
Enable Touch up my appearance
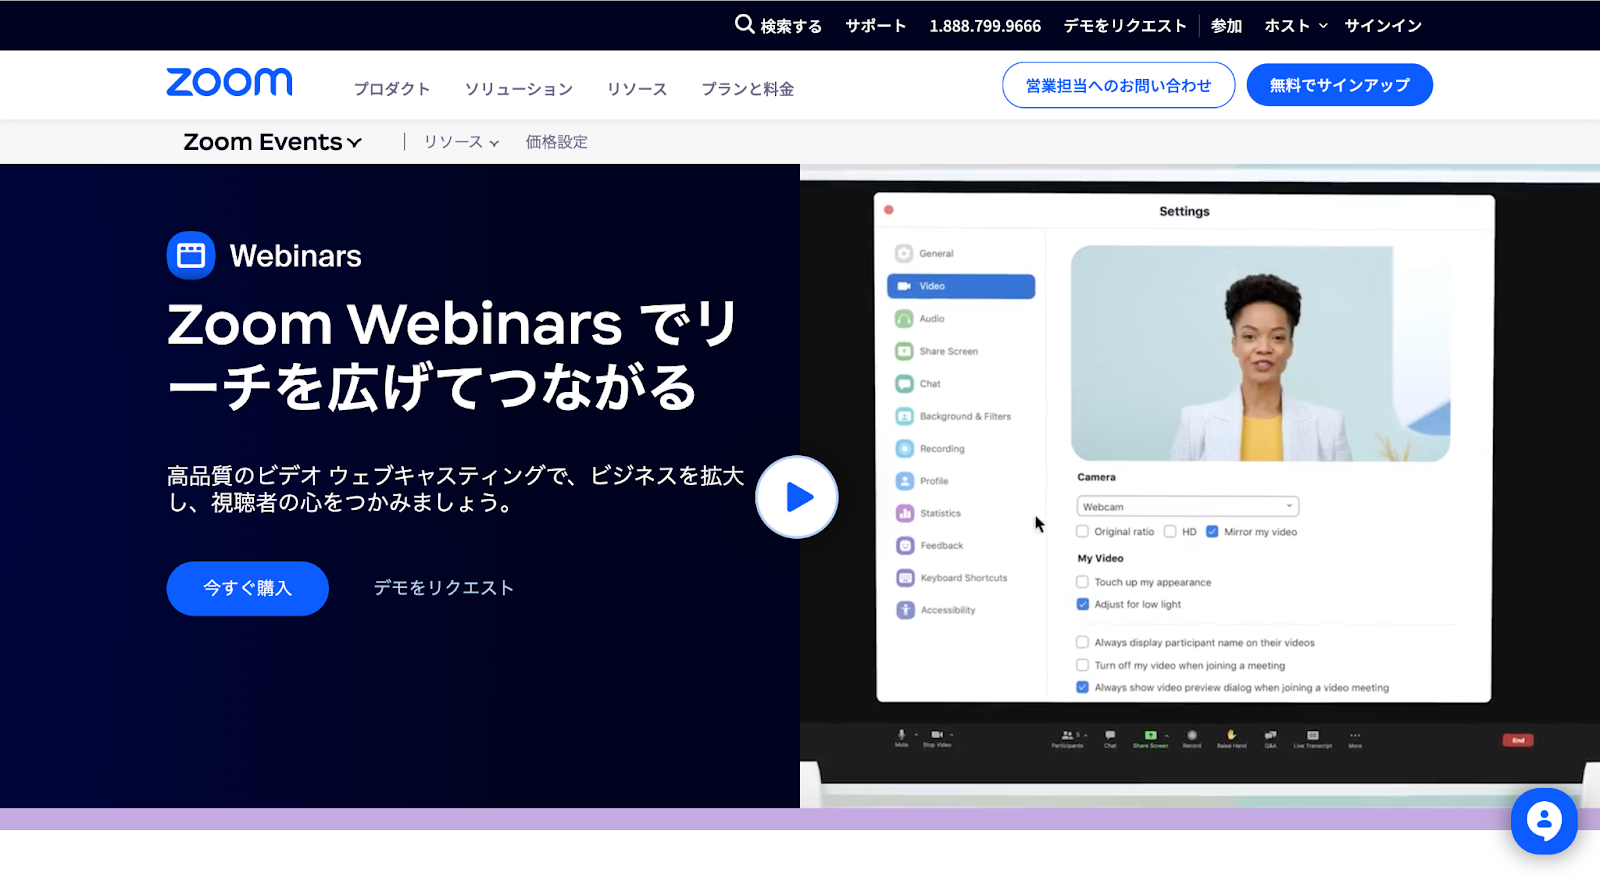(1082, 582)
